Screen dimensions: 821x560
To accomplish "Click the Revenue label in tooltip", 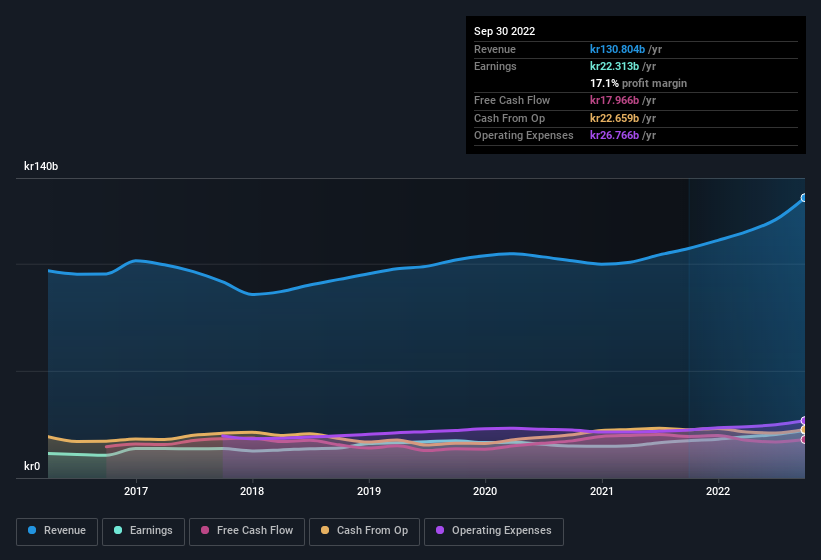I will 495,49.
